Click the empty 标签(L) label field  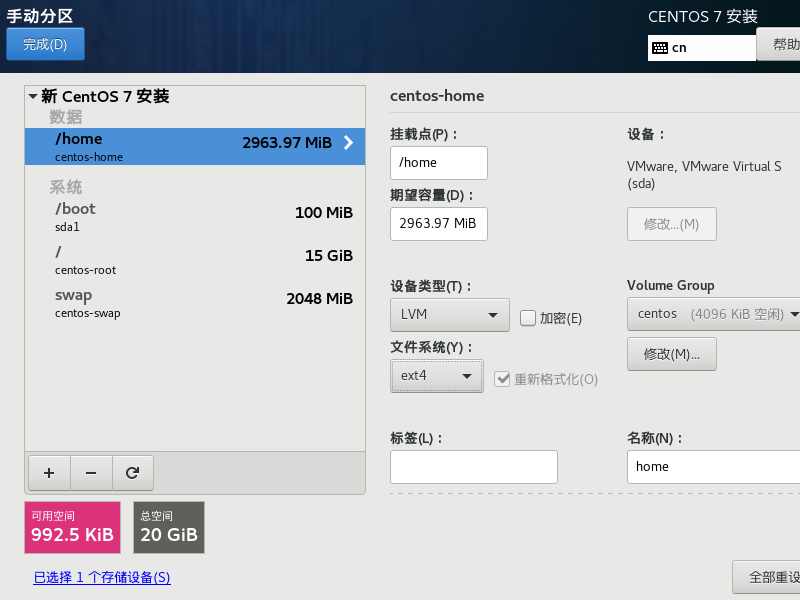pyautogui.click(x=473, y=467)
